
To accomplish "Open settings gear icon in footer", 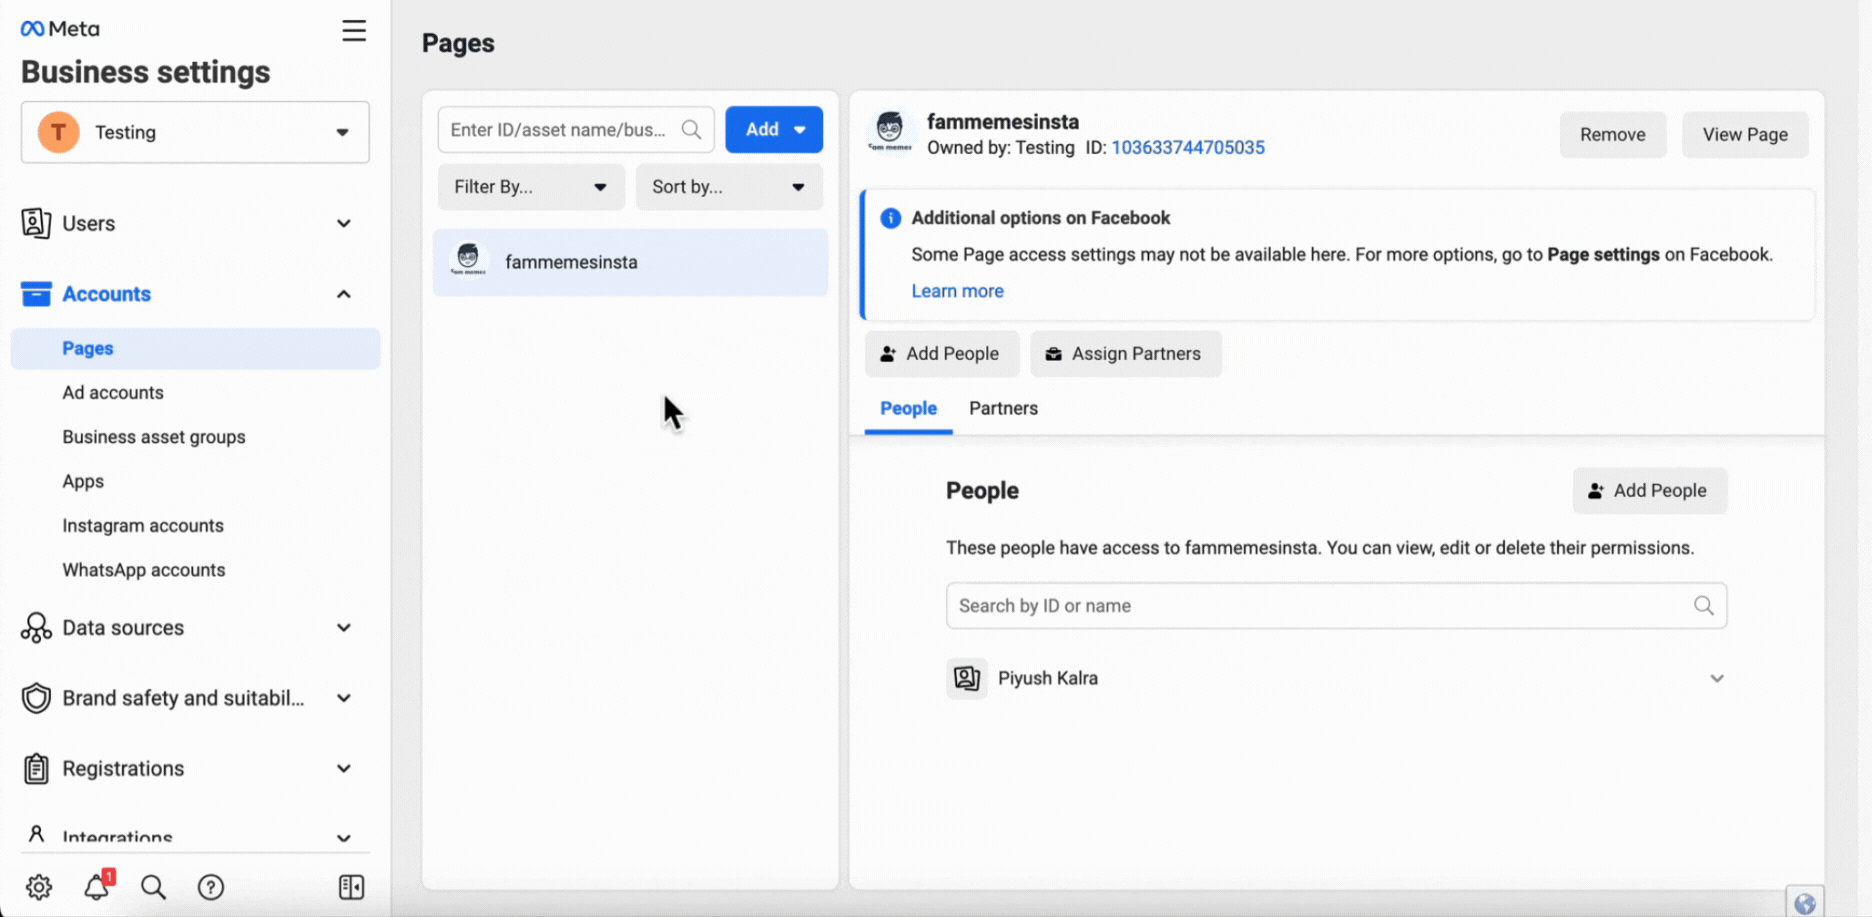I will (39, 887).
